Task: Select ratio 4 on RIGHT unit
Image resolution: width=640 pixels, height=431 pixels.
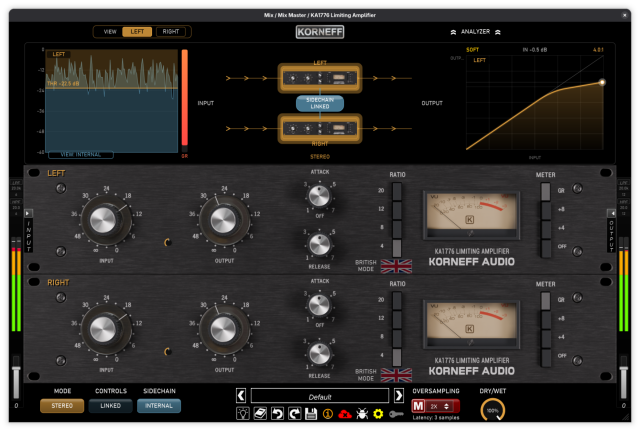Action: coord(396,357)
